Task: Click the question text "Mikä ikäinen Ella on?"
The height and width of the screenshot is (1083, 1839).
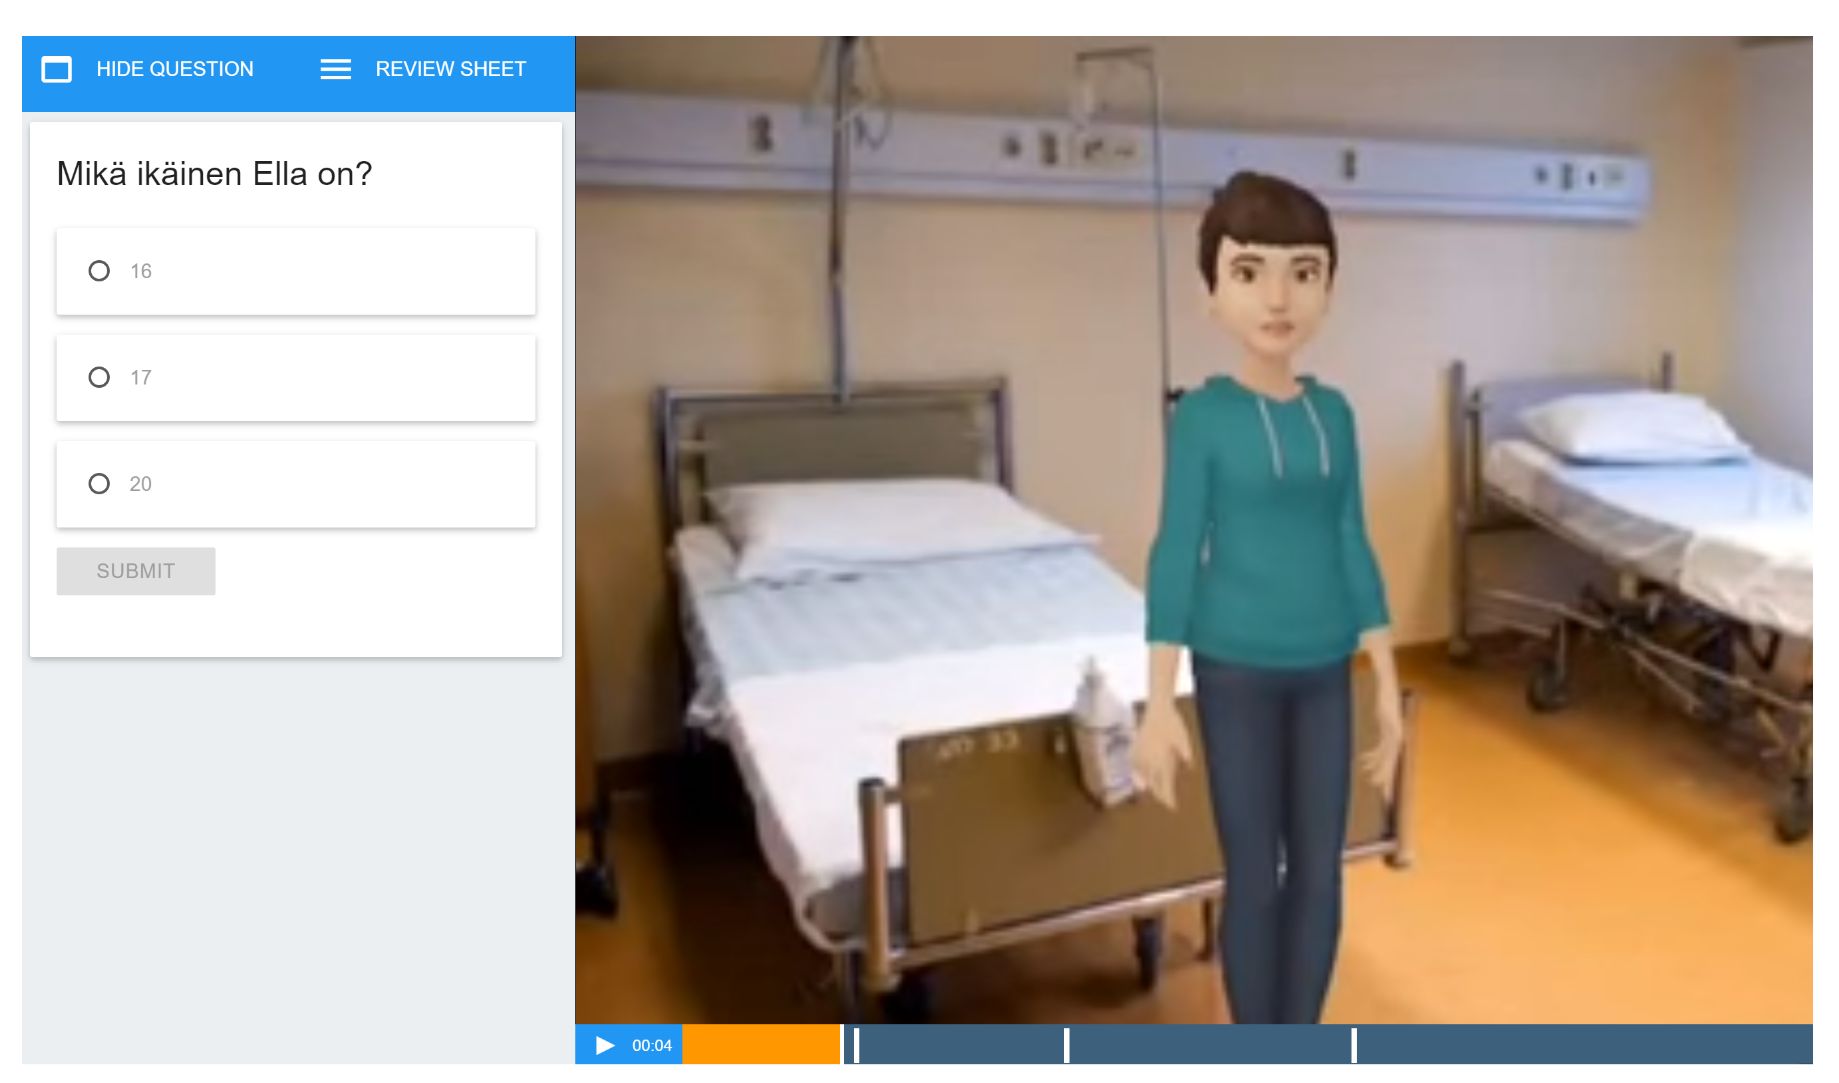Action: pyautogui.click(x=214, y=174)
